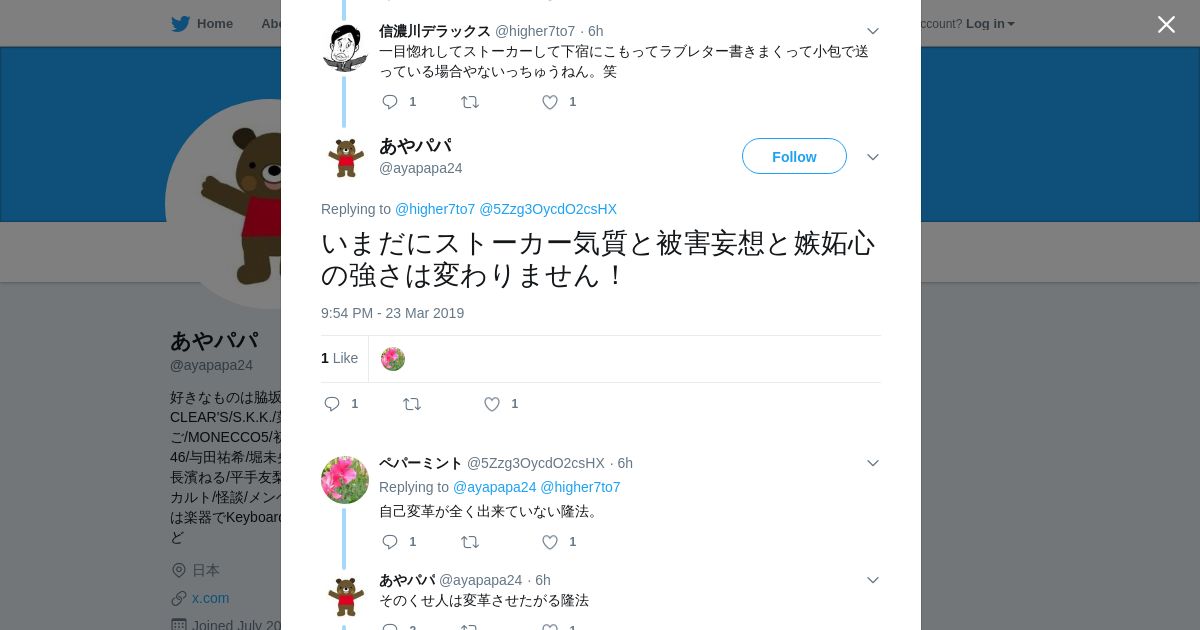This screenshot has width=1200, height=630.
Task: Retweet 信濃川デラックス's tweet
Action: [x=470, y=102]
